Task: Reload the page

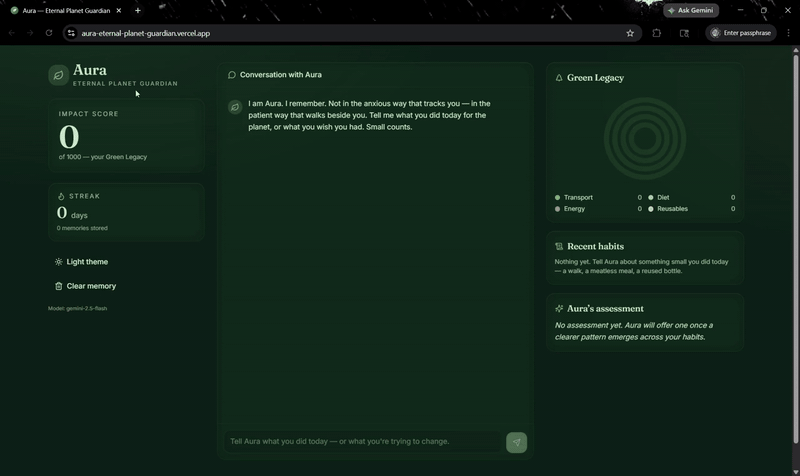Action: click(x=49, y=33)
